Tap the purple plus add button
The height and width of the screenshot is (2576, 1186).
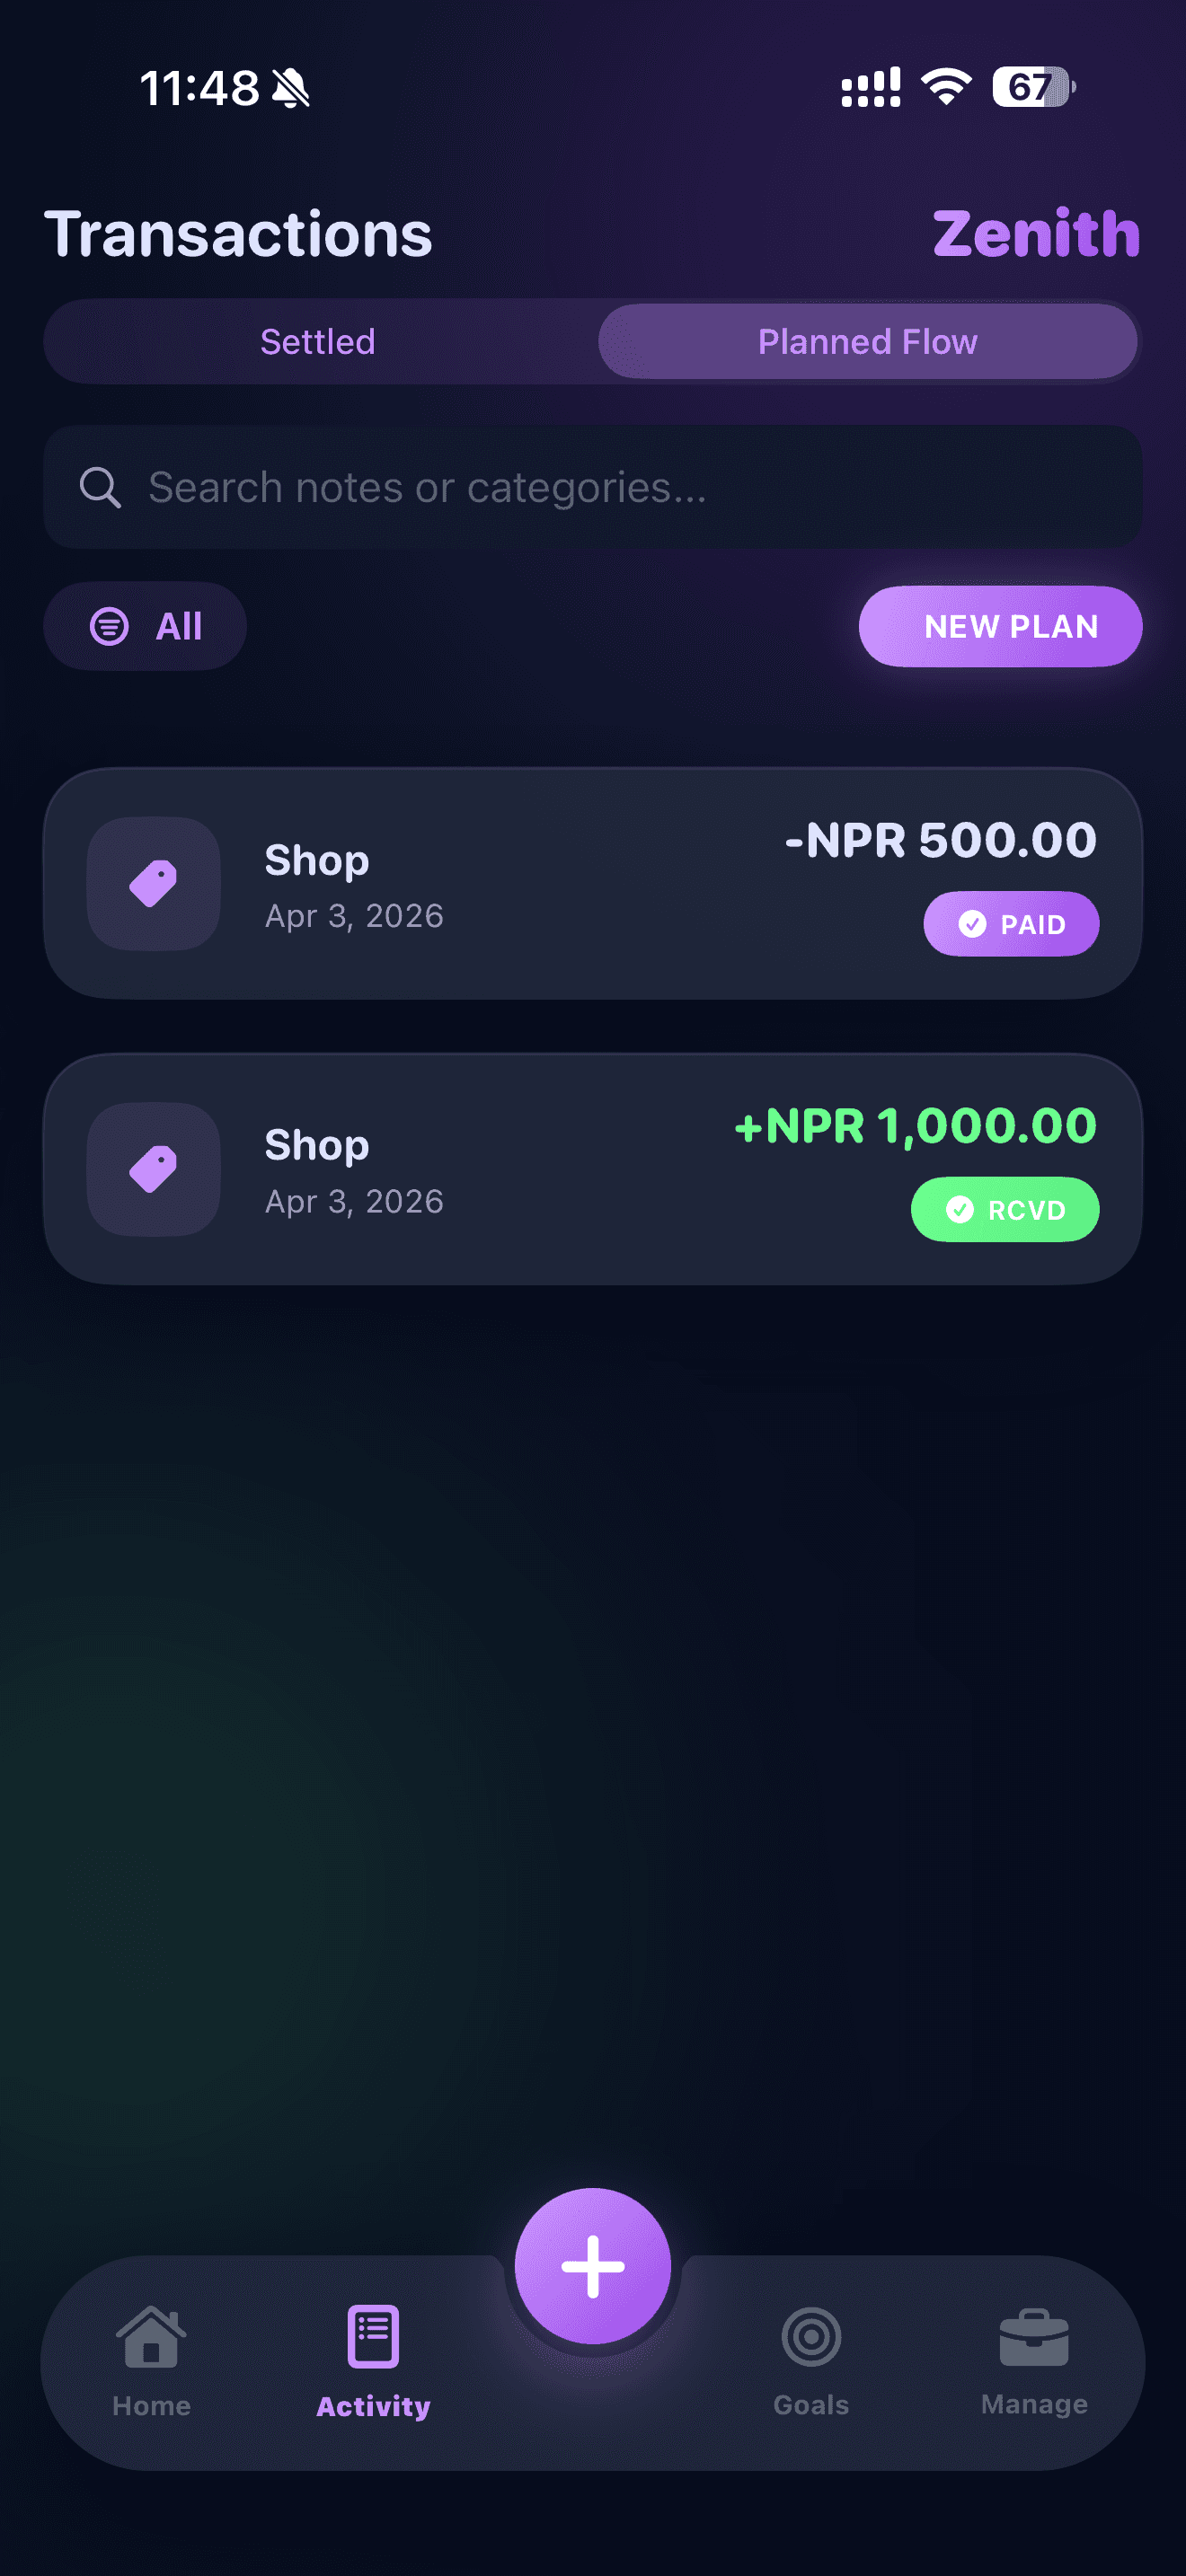coord(593,2266)
